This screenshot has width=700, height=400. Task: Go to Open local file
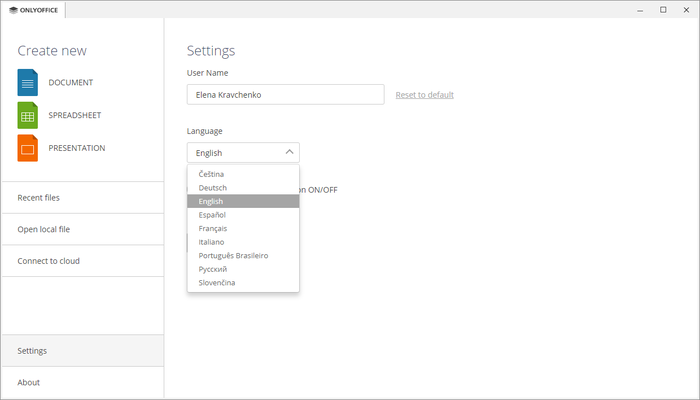[43, 229]
